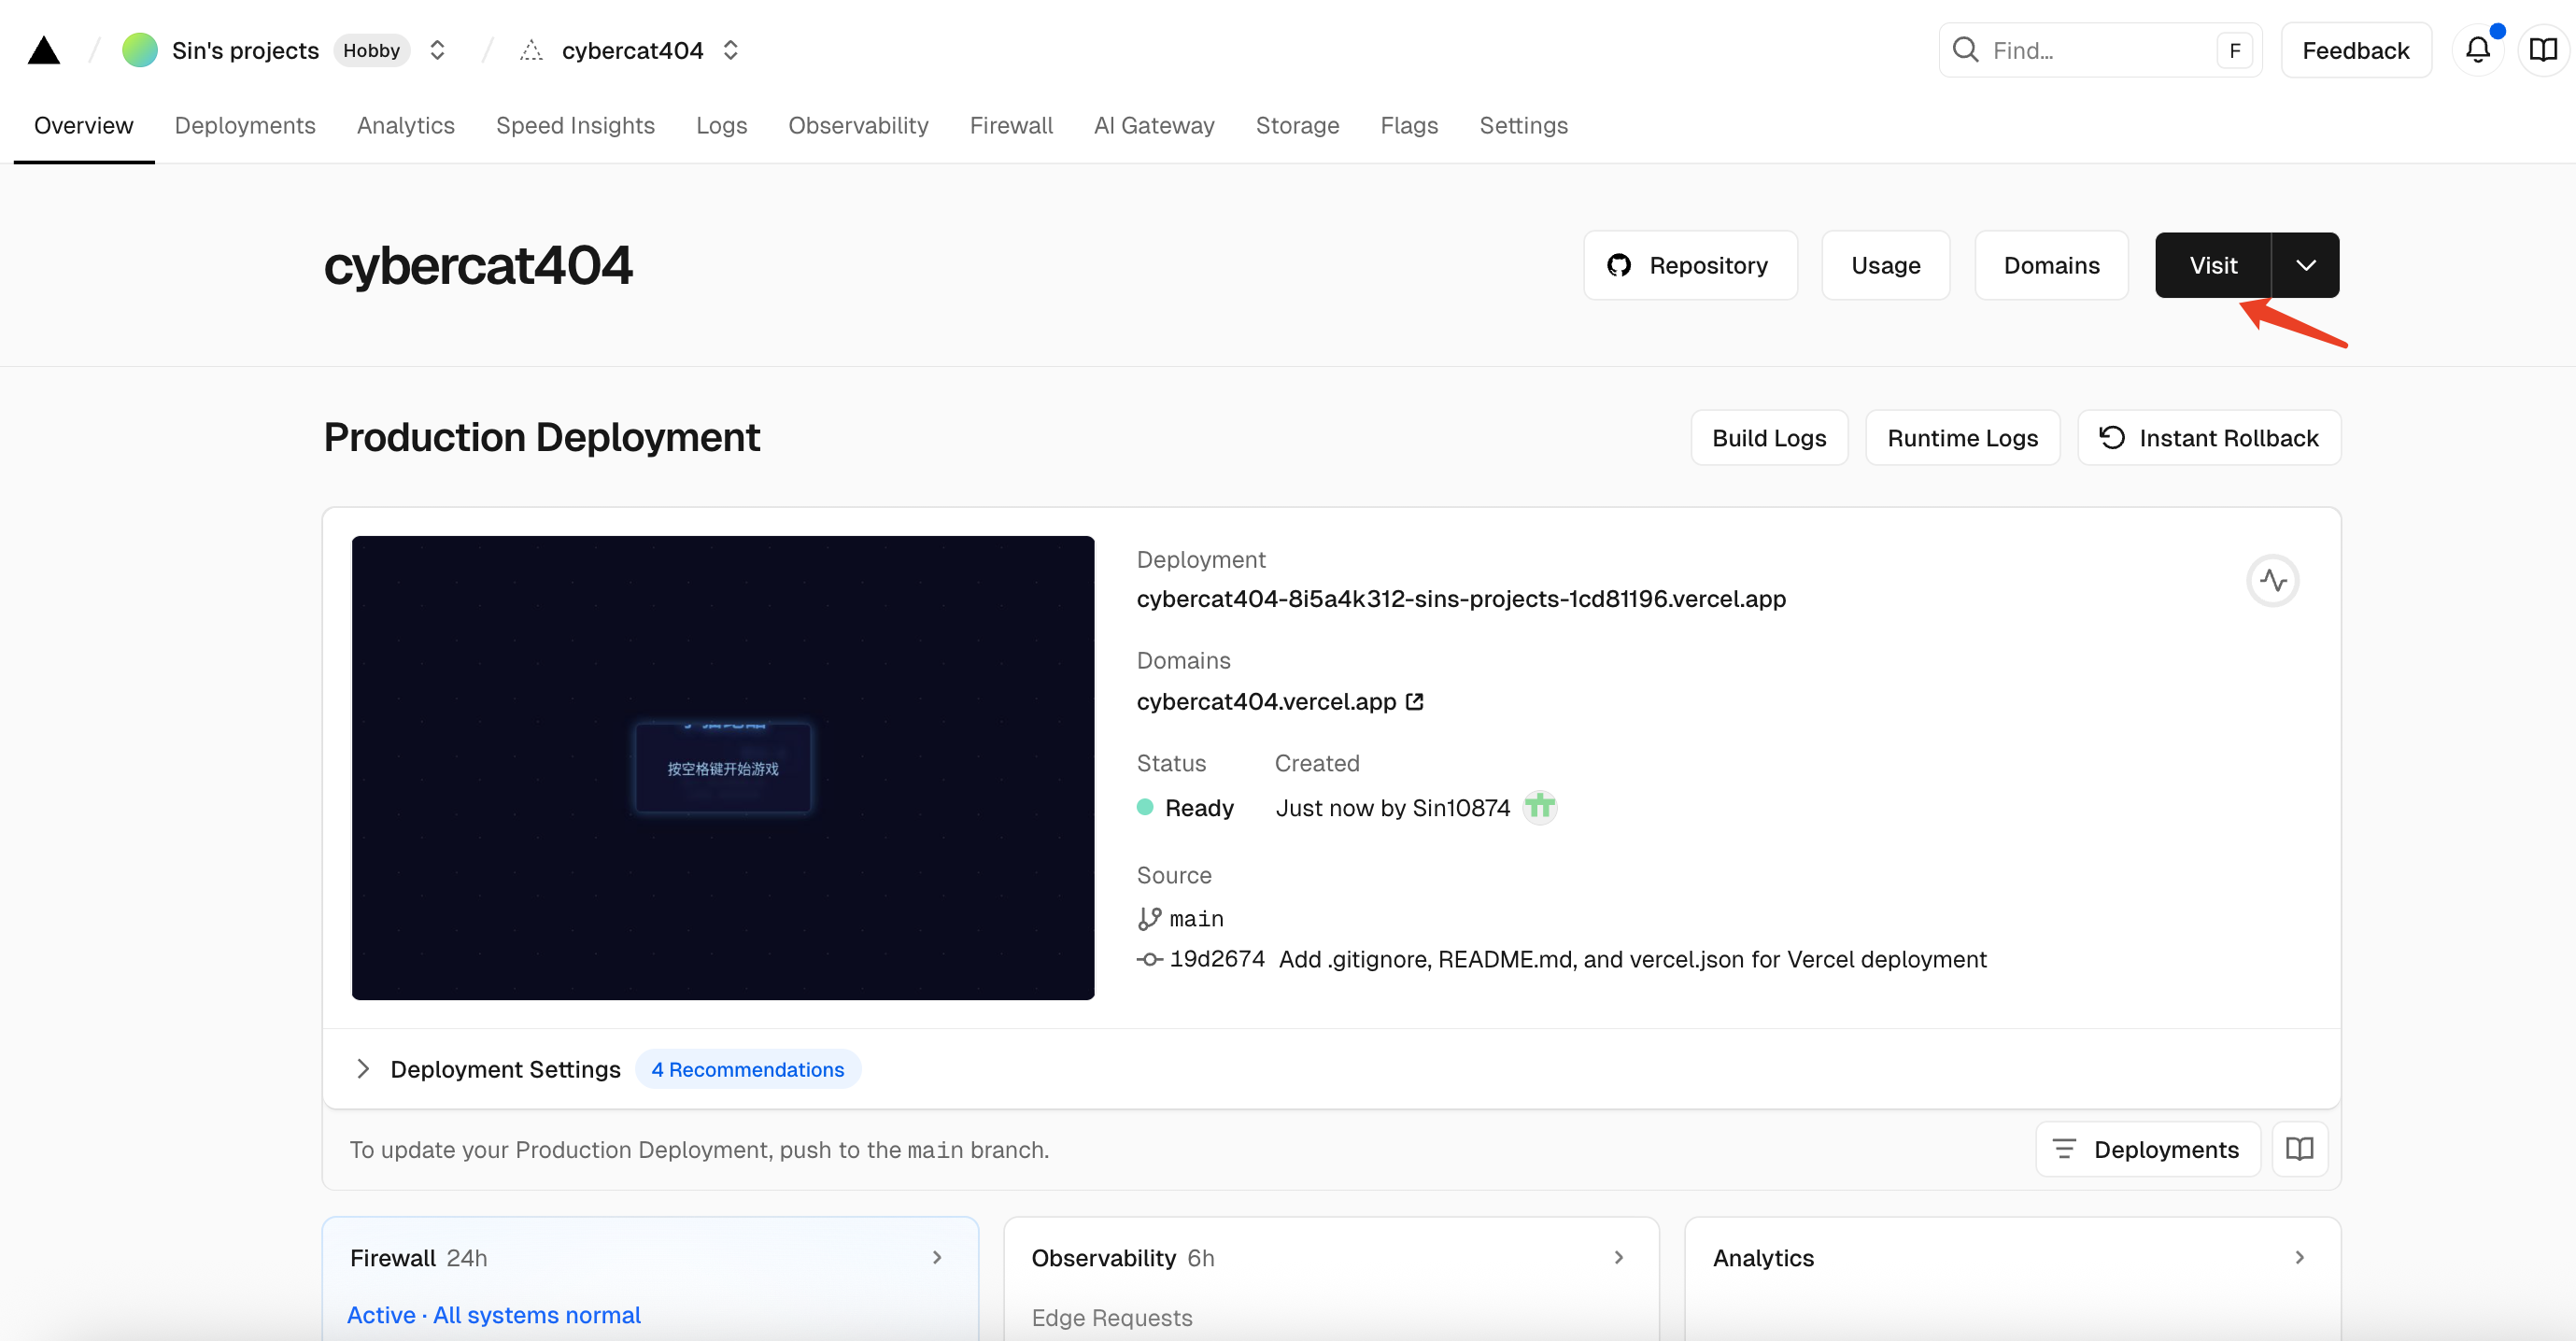Click the 4 Recommendations badge
Viewport: 2576px width, 1341px height.
(748, 1069)
